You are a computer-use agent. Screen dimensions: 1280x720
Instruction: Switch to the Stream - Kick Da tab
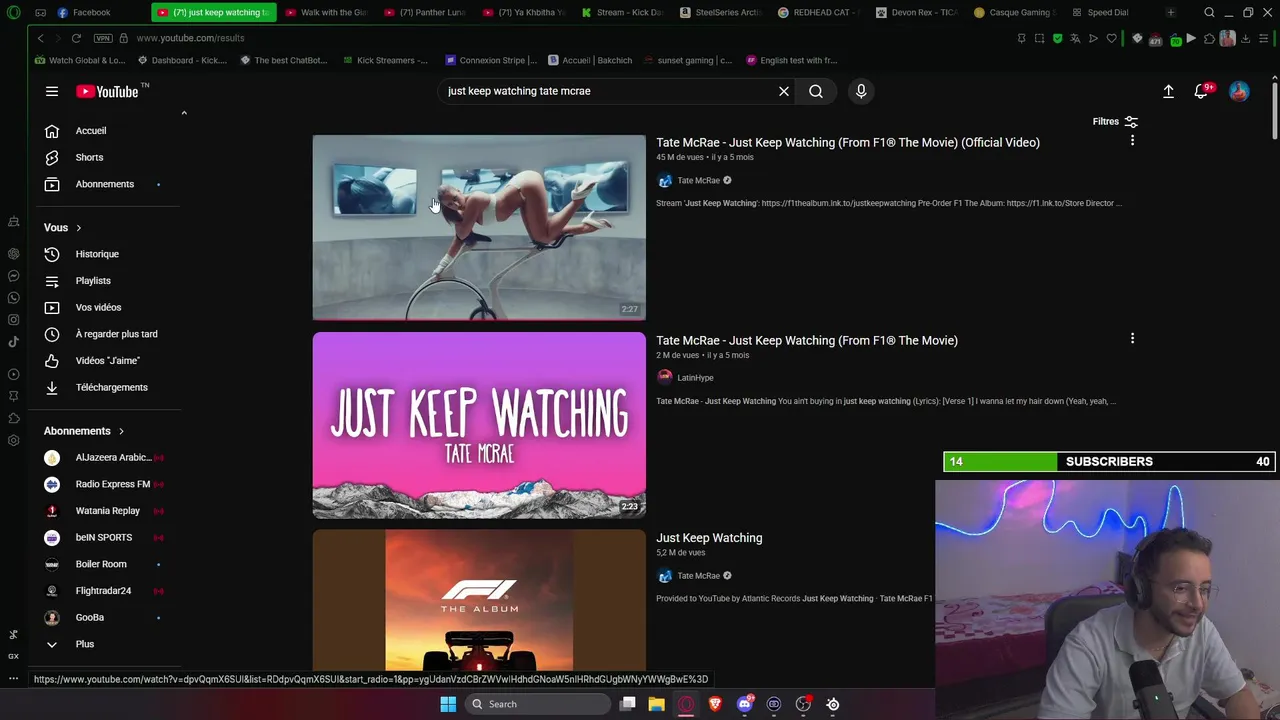(622, 12)
